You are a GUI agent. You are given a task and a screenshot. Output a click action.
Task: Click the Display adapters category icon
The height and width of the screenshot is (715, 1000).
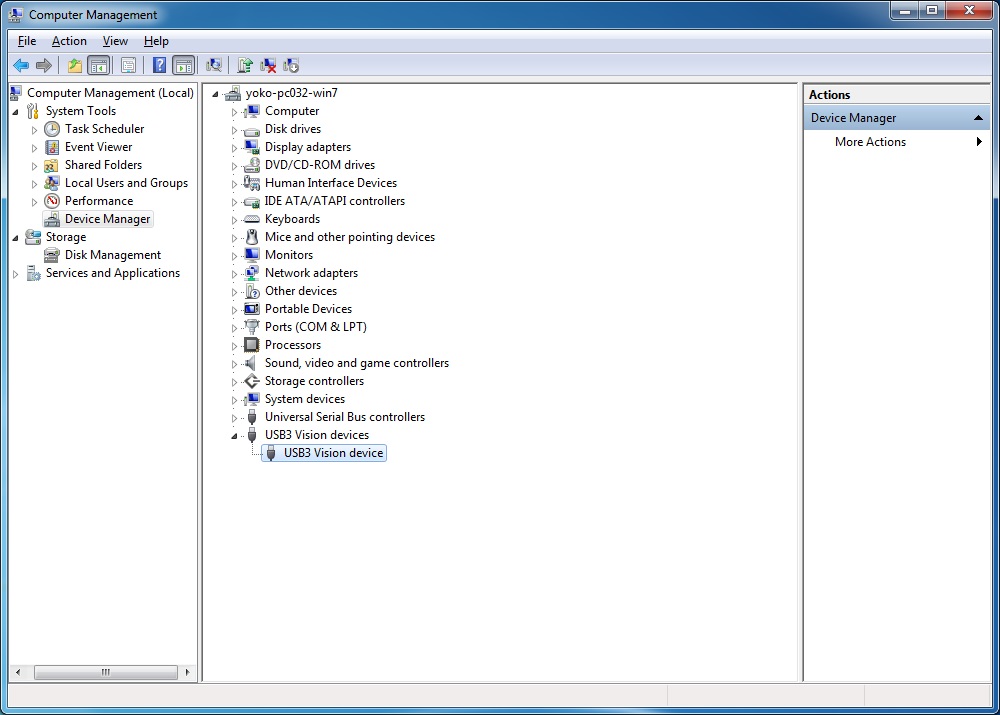[x=253, y=147]
